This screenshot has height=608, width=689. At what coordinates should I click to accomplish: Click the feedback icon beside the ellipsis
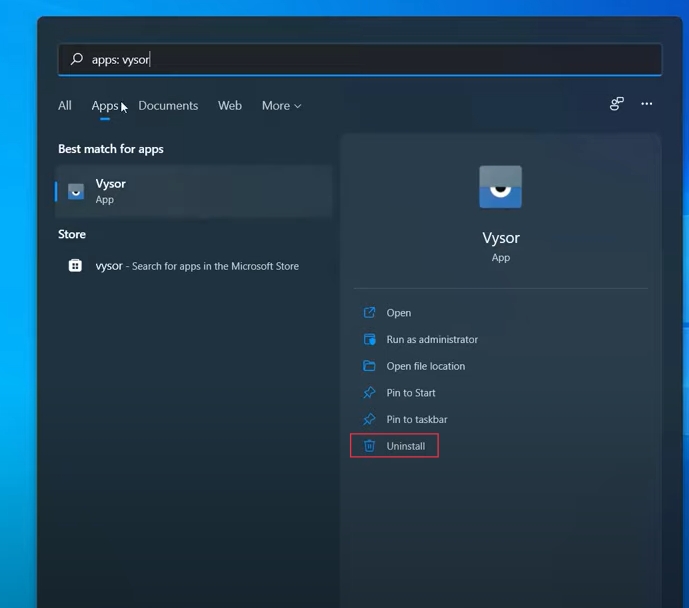tap(617, 104)
